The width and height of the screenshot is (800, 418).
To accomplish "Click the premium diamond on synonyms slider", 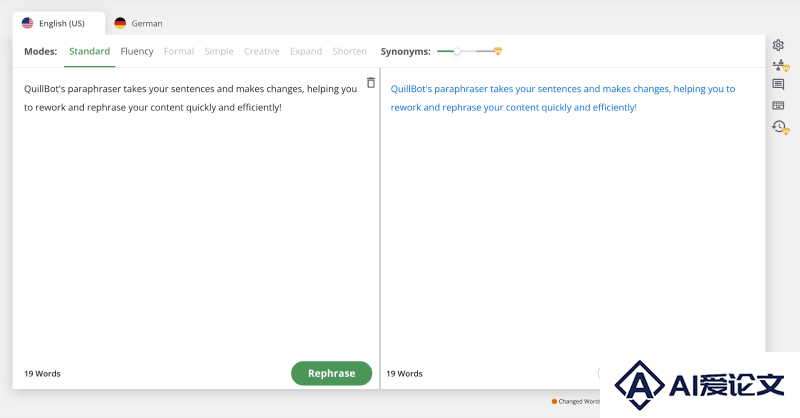I will point(498,51).
